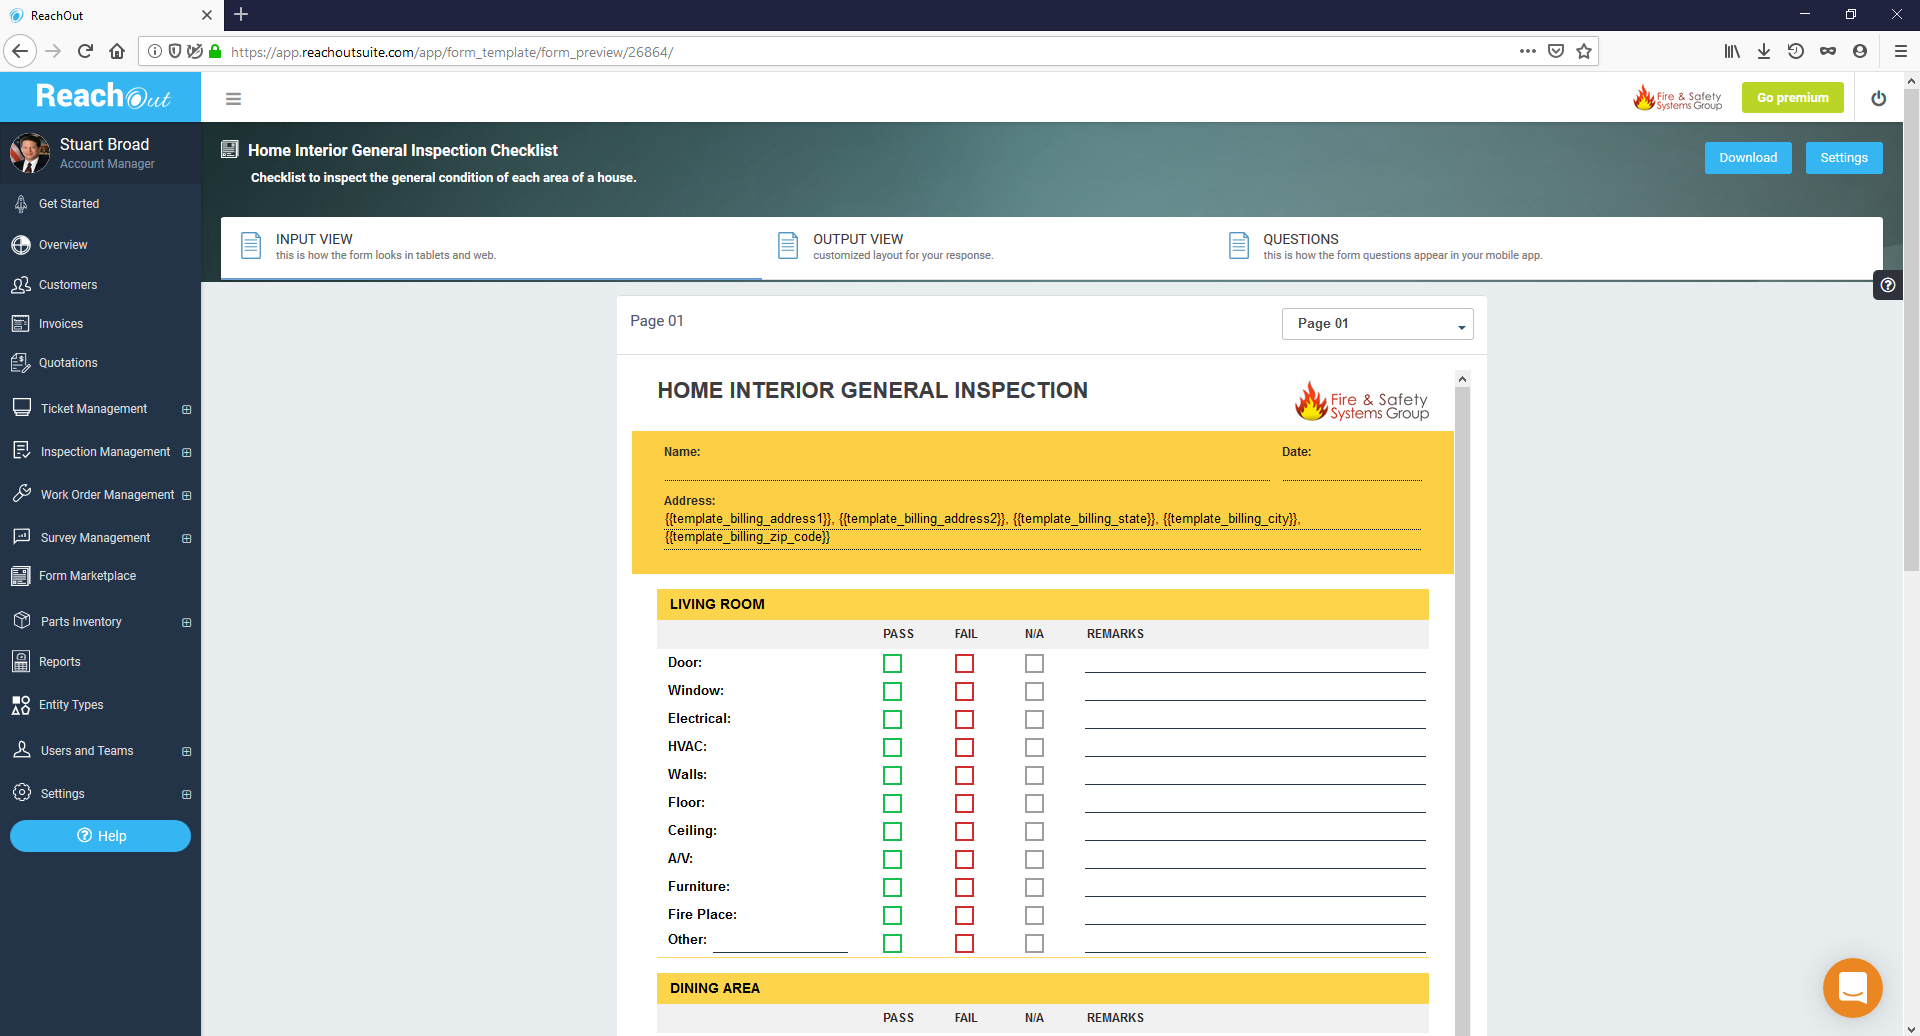The width and height of the screenshot is (1920, 1036).
Task: Switch to INPUT VIEW tab
Action: [x=491, y=247]
